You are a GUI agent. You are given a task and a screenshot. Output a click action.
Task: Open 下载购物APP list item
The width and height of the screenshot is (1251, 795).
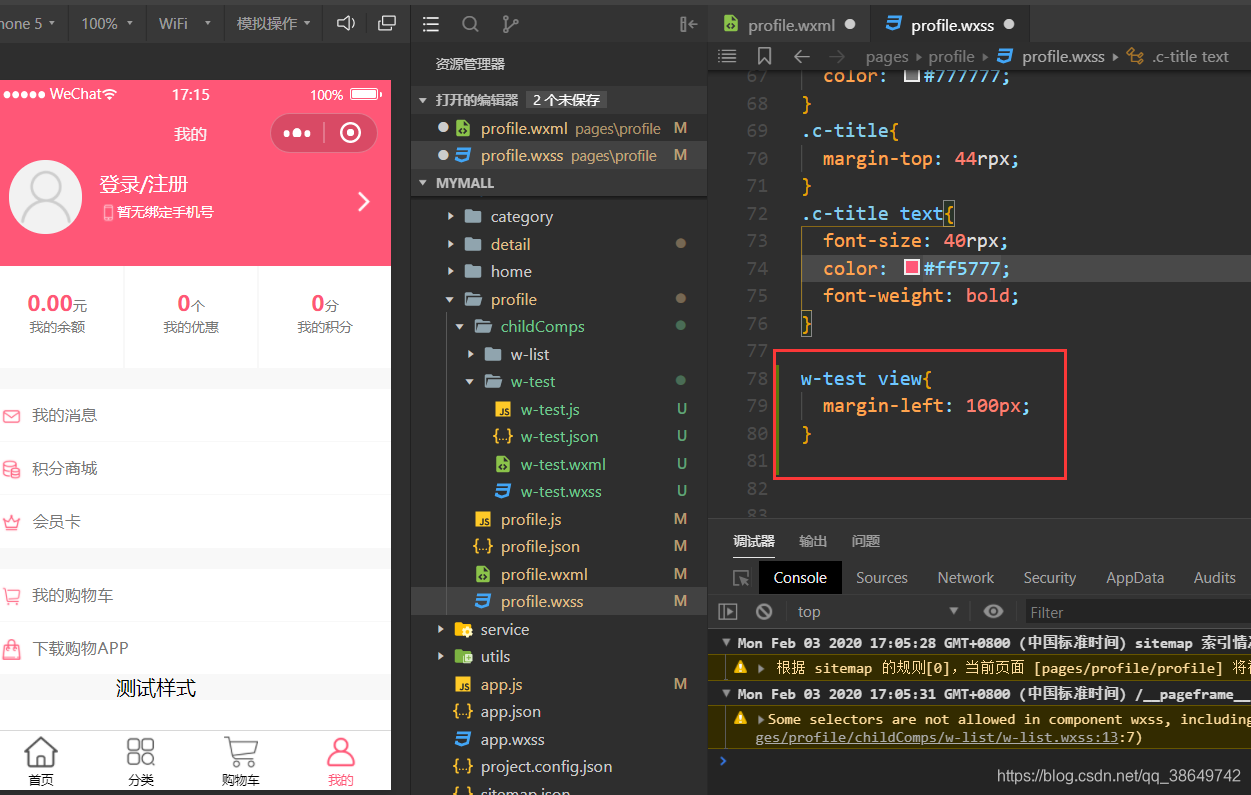click(195, 648)
